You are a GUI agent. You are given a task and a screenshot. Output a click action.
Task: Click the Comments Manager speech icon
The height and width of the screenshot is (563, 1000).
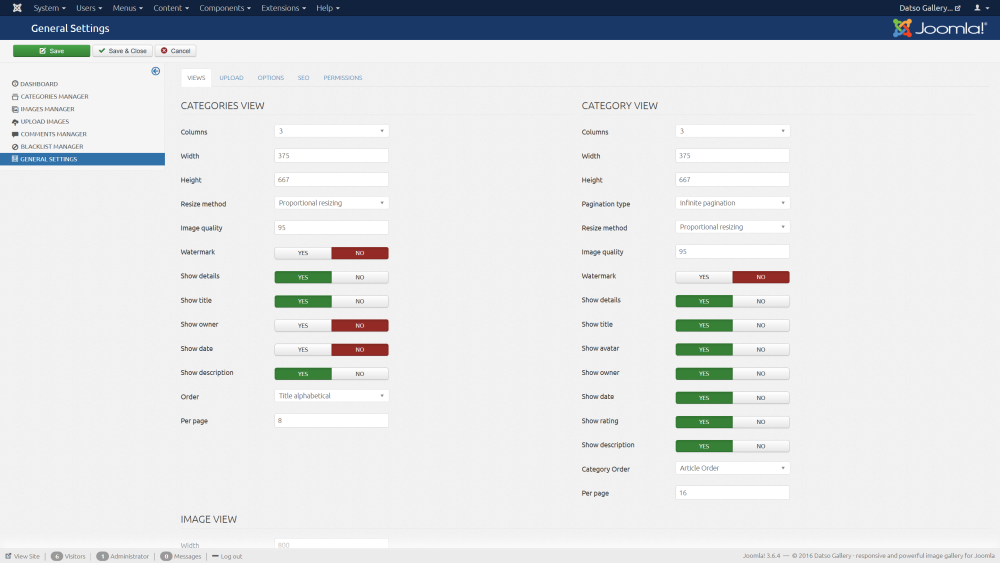14,134
